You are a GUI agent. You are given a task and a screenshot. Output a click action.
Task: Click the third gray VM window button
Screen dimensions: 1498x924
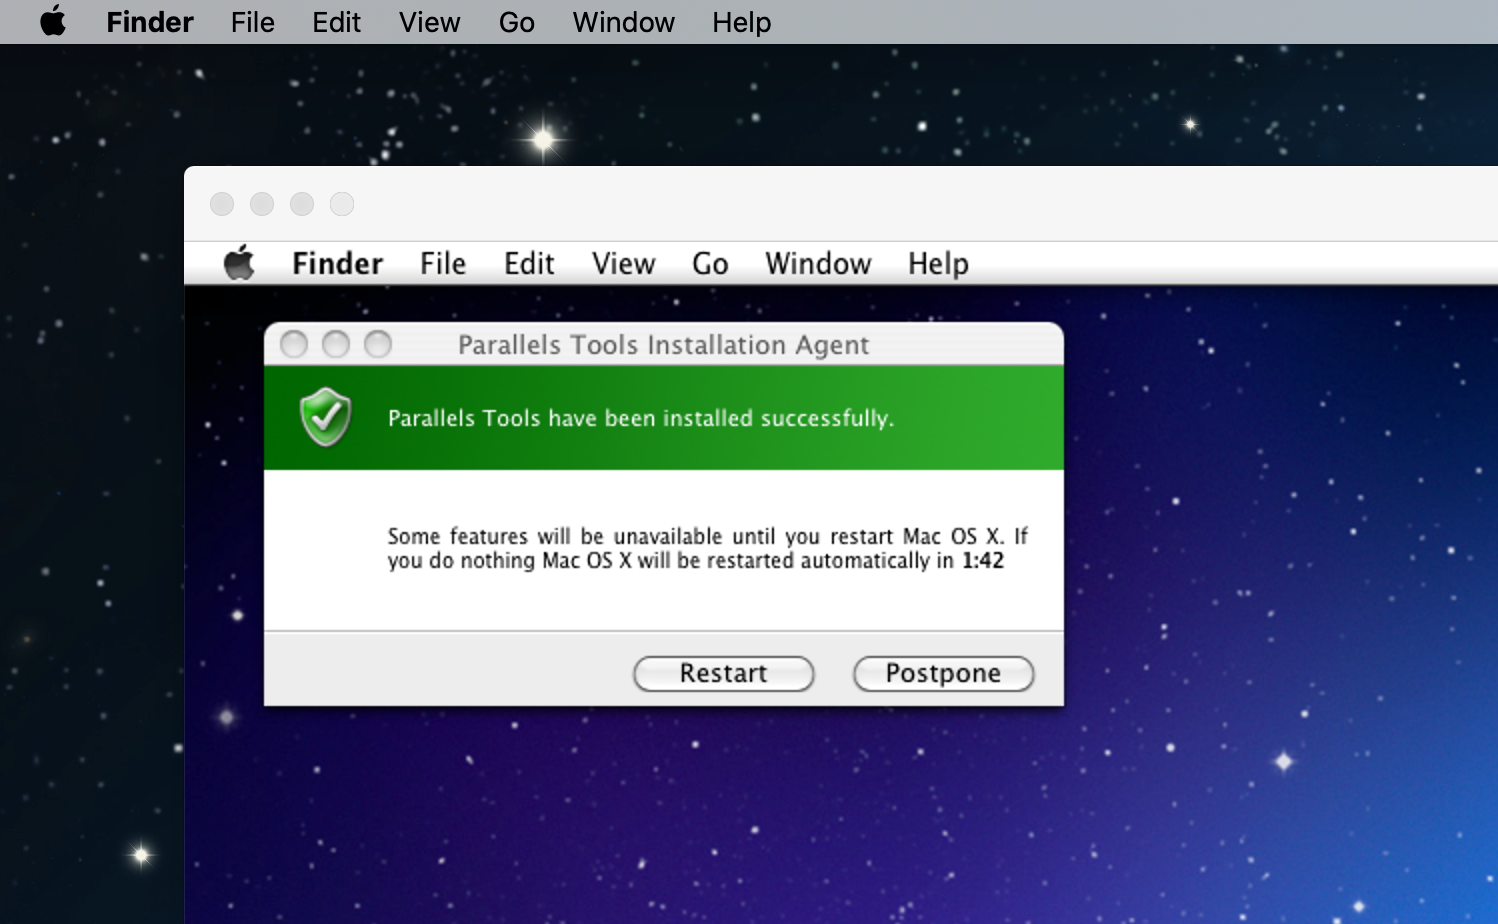tap(302, 204)
